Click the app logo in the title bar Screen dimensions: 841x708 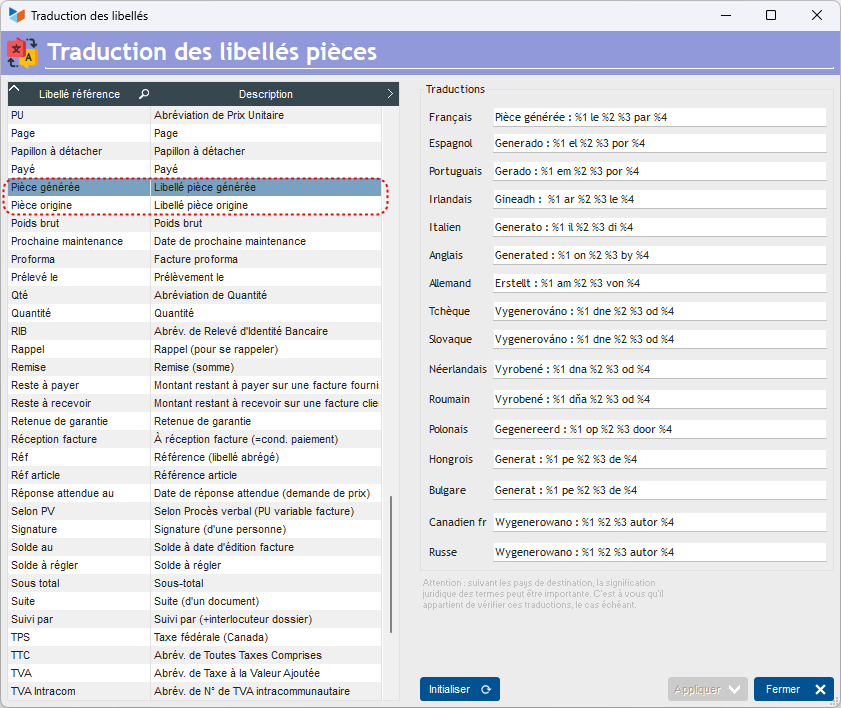17,16
